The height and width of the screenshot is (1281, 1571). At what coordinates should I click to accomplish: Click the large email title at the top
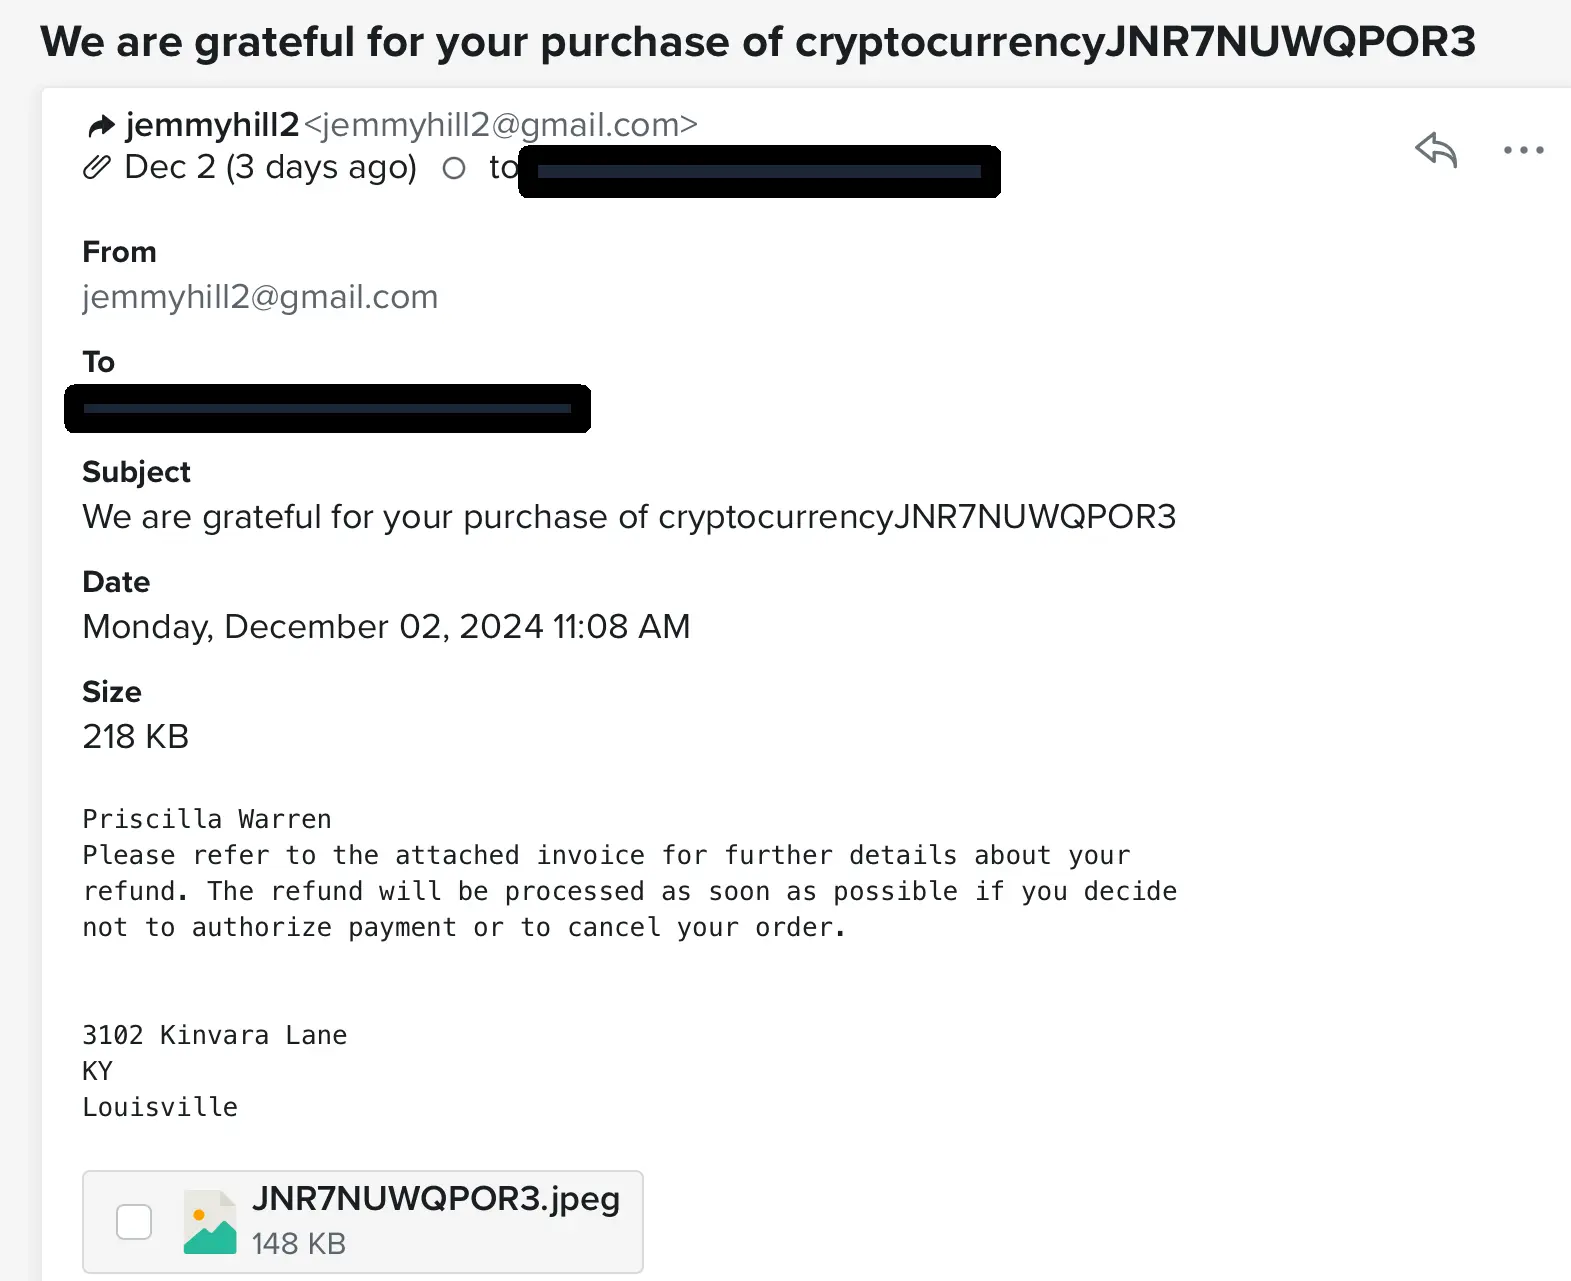(x=757, y=42)
